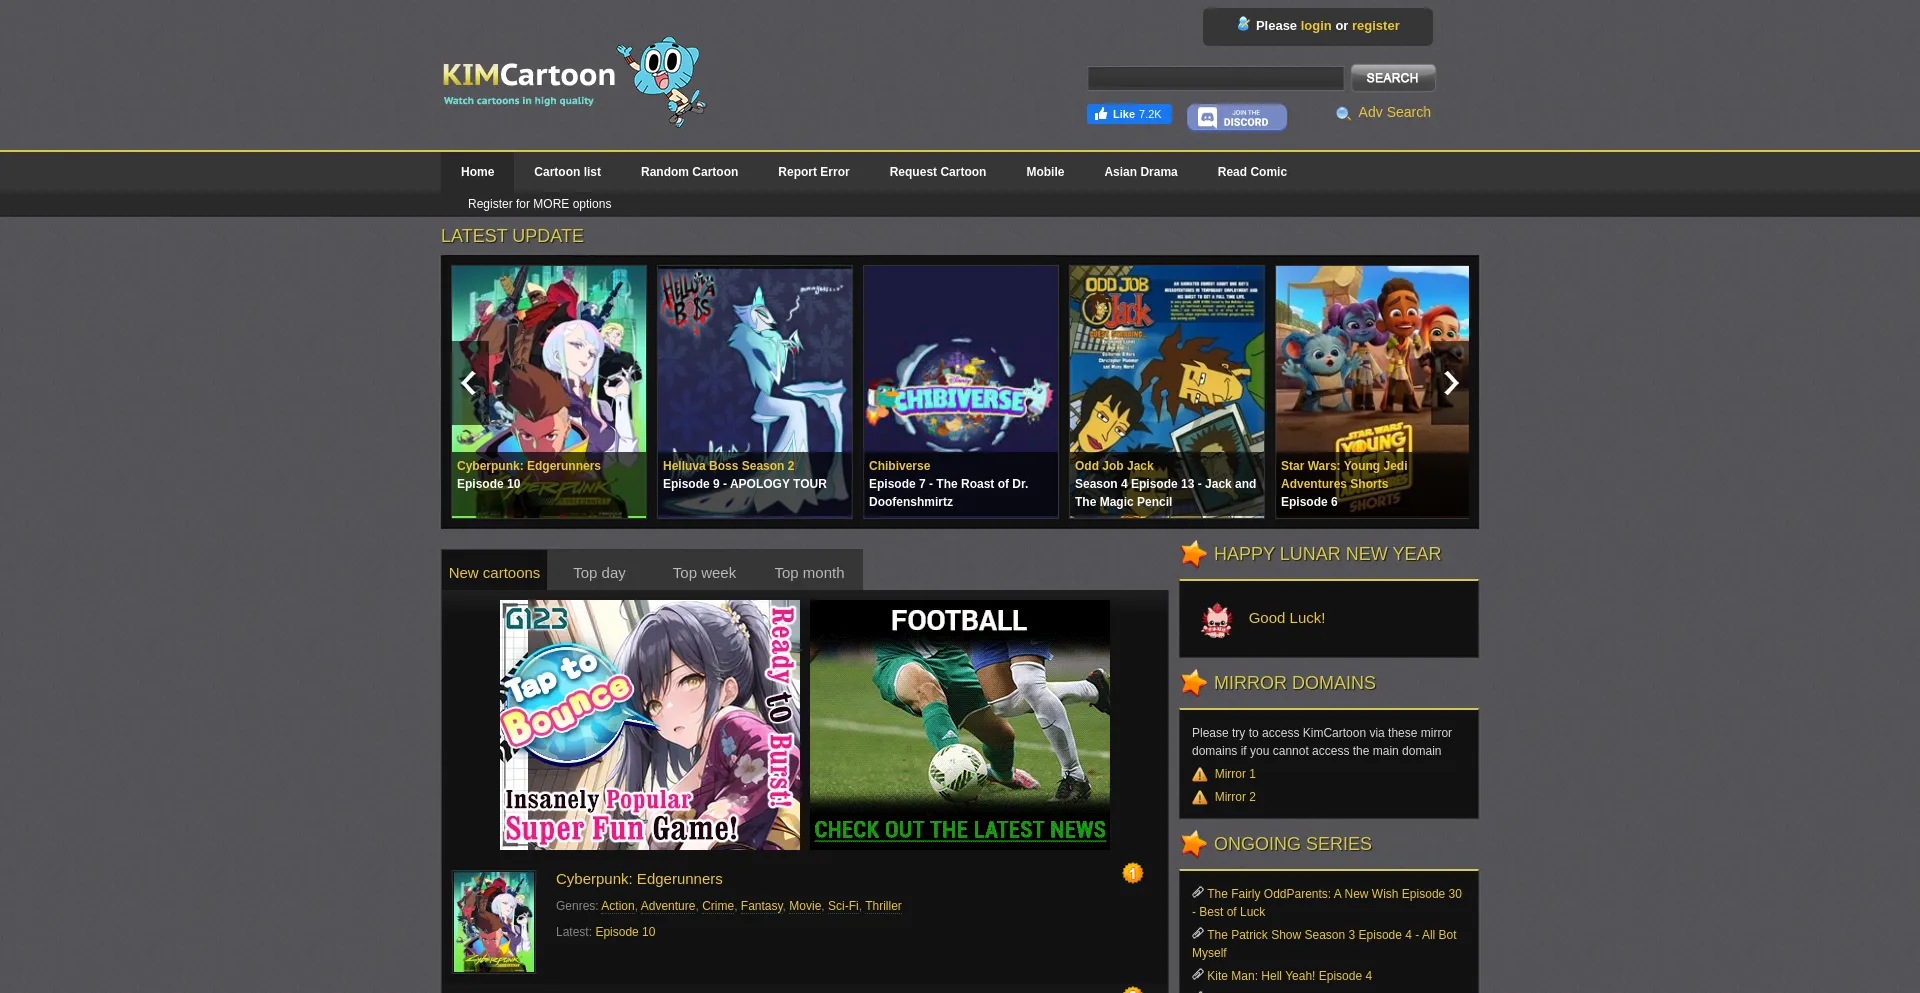Image resolution: width=1920 pixels, height=993 pixels.
Task: Open Chibiverse carousel thumbnail
Action: coord(961,392)
